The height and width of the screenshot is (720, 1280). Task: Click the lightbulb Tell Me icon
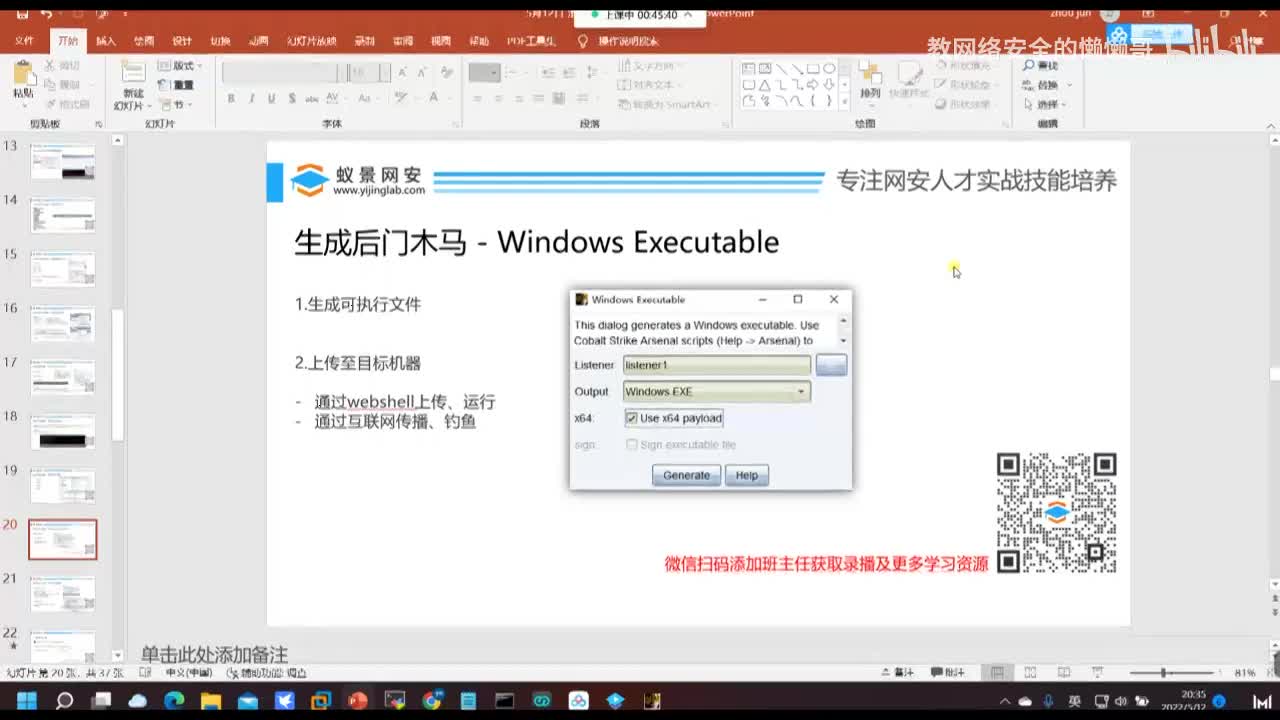(x=583, y=41)
